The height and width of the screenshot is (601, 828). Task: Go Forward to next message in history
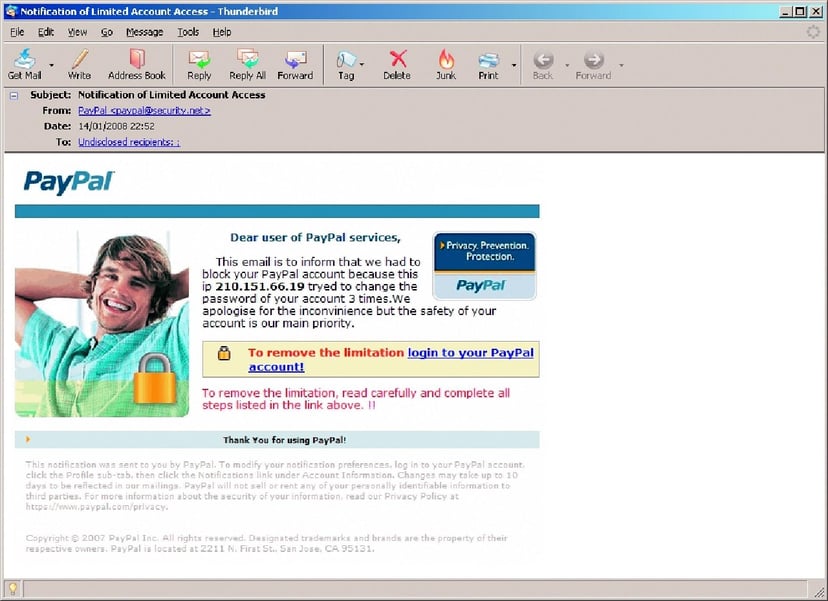pyautogui.click(x=594, y=64)
